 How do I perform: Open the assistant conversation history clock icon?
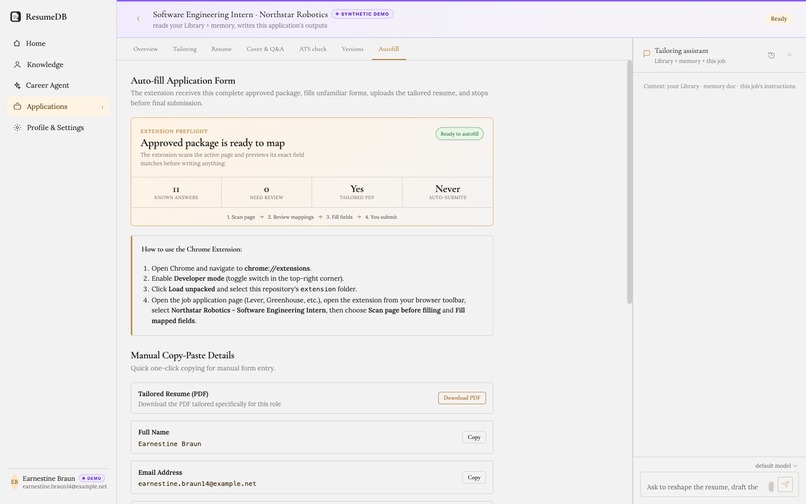click(771, 55)
